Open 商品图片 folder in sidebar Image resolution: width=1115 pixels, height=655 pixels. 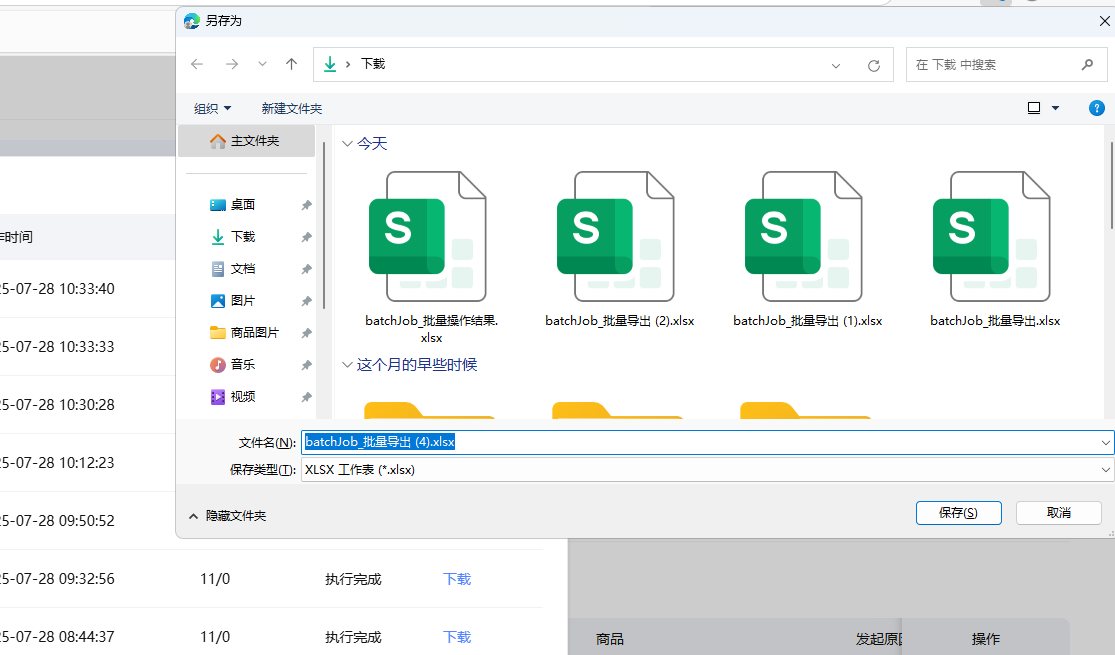pos(254,333)
